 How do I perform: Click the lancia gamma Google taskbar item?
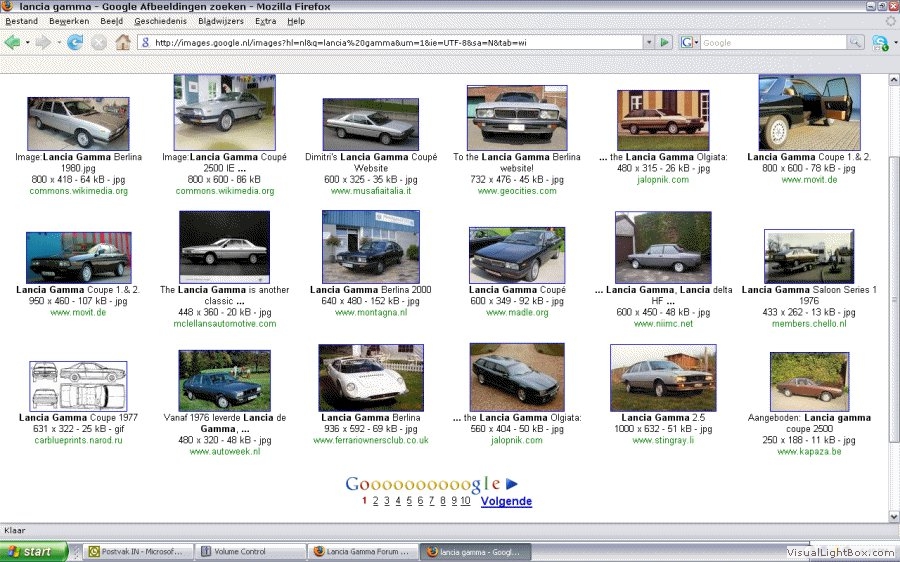(x=474, y=552)
